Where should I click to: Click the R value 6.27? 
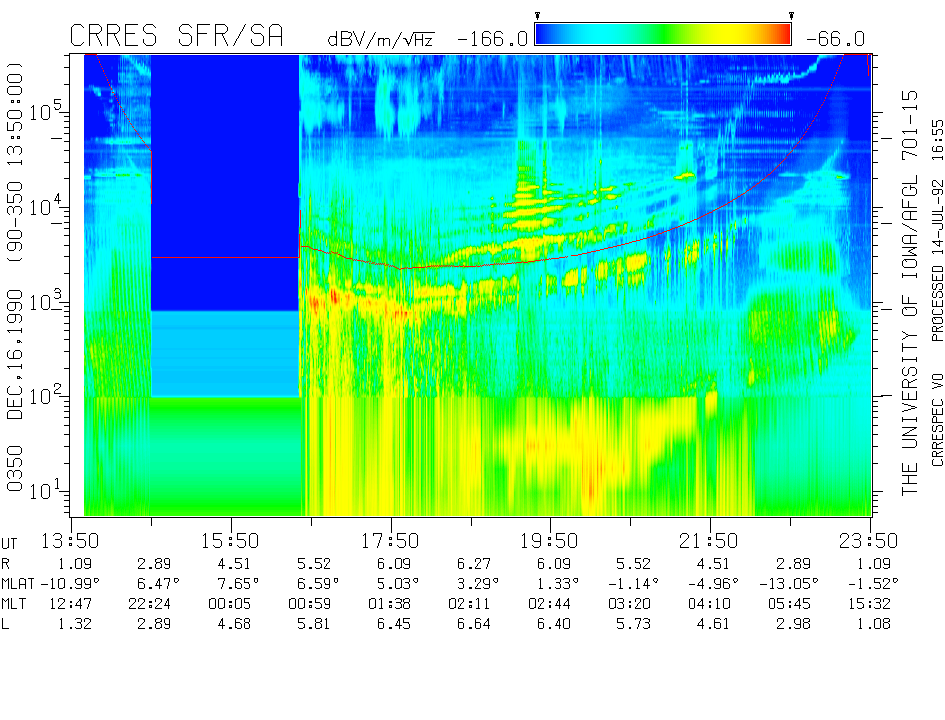pos(474,564)
